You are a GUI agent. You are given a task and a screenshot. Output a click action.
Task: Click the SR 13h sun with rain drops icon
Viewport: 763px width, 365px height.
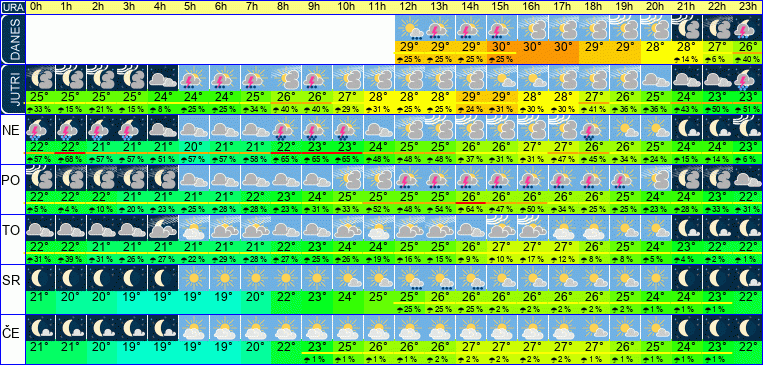pyautogui.click(x=440, y=278)
